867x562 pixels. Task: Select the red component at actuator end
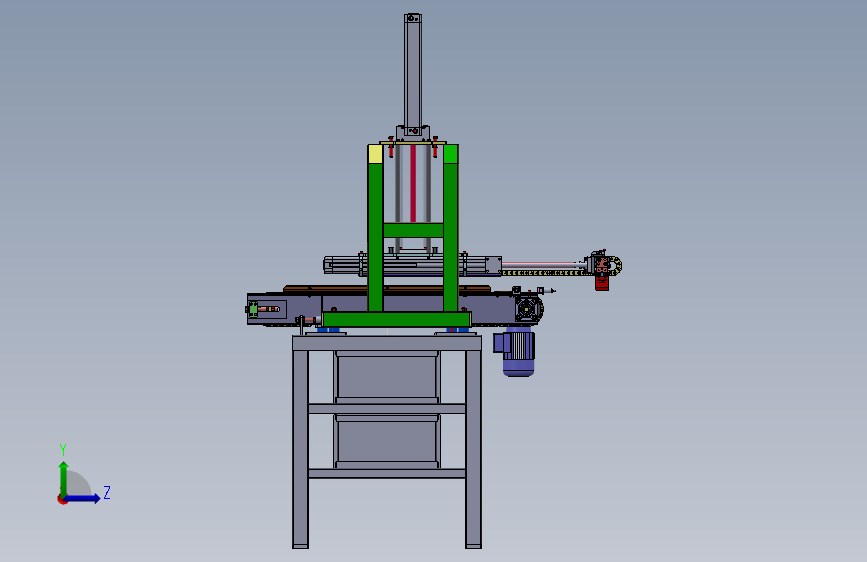(x=602, y=283)
